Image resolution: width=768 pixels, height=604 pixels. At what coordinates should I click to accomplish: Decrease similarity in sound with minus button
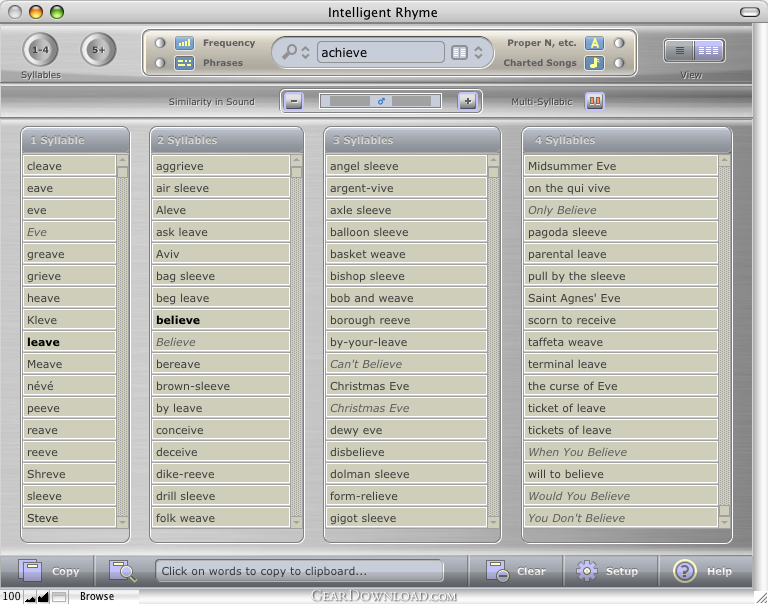click(x=293, y=101)
